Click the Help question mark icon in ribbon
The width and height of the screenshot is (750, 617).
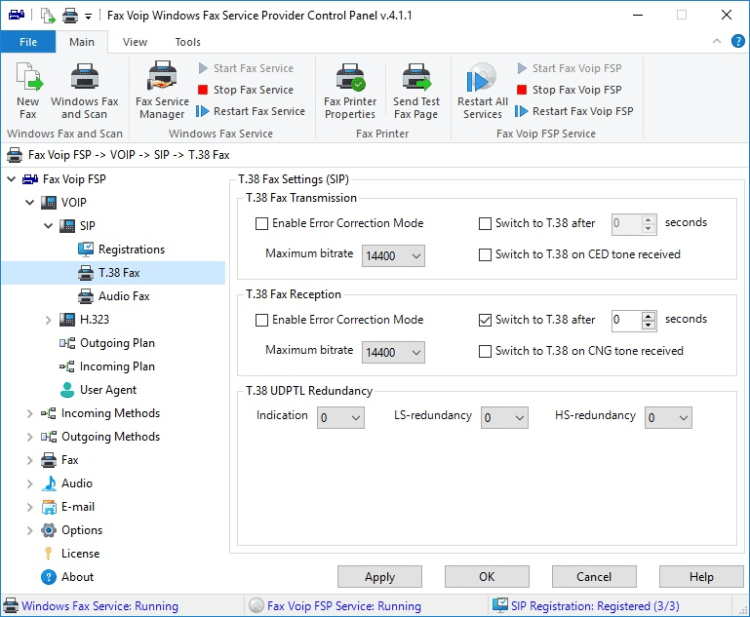[738, 41]
